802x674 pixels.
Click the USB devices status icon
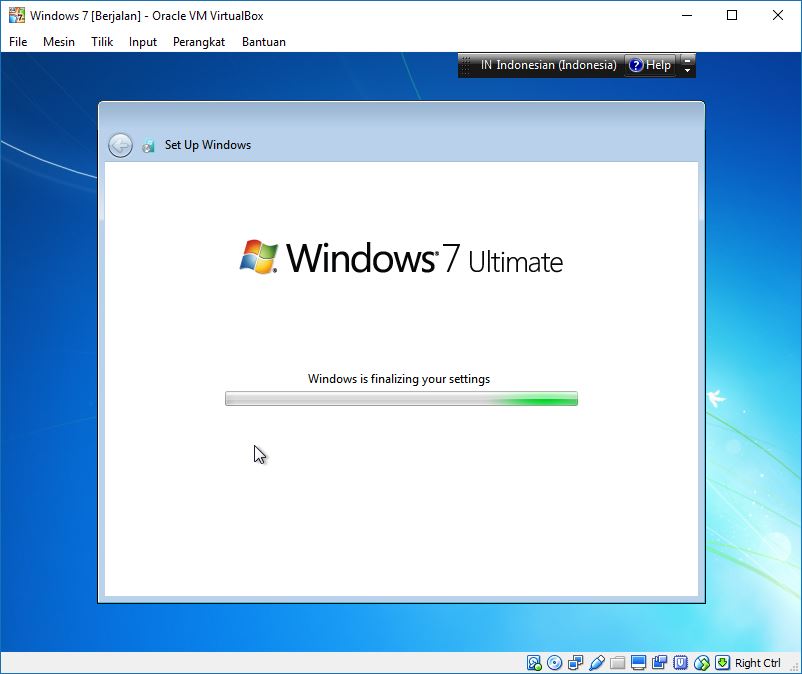(x=681, y=662)
